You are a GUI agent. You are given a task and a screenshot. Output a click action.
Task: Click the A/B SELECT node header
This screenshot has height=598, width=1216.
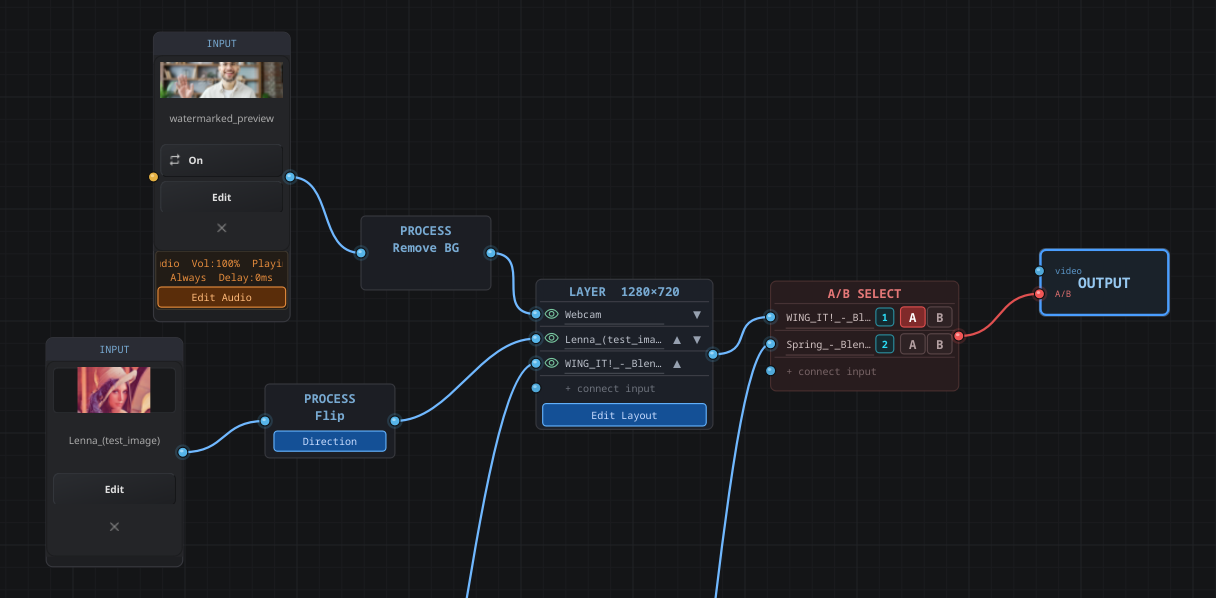pos(864,294)
